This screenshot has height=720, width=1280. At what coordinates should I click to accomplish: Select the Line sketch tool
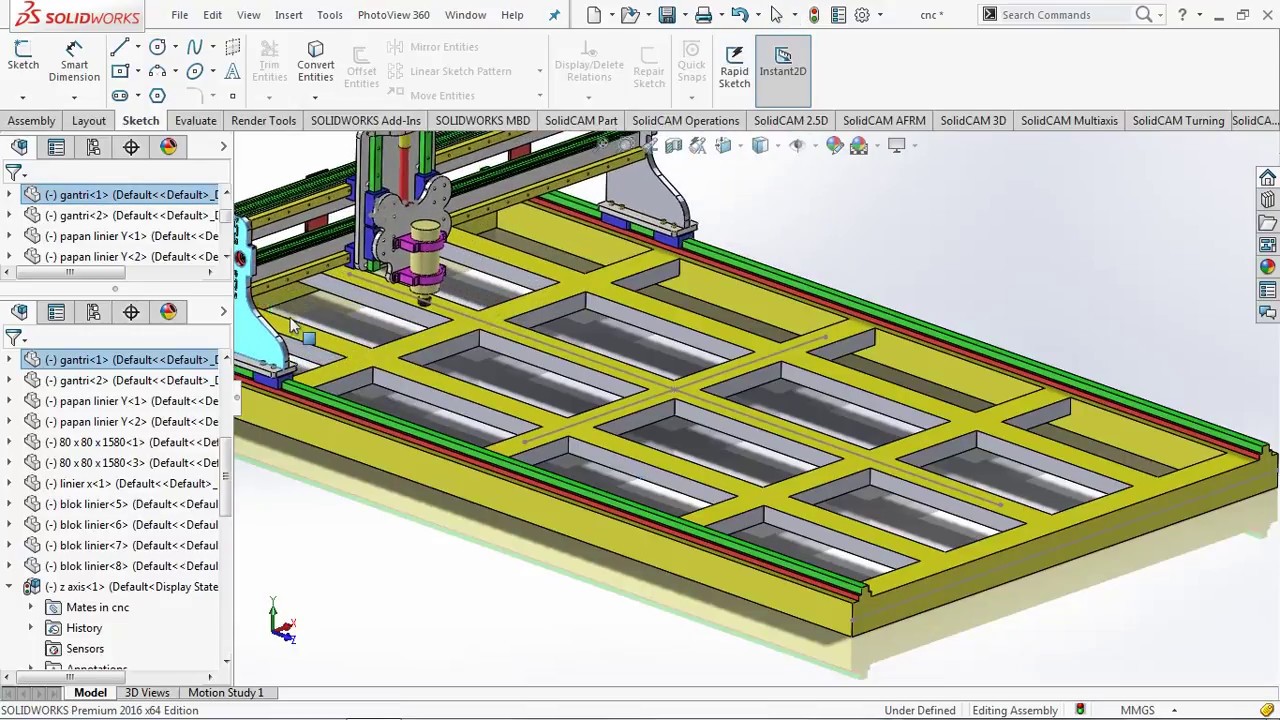tap(119, 47)
